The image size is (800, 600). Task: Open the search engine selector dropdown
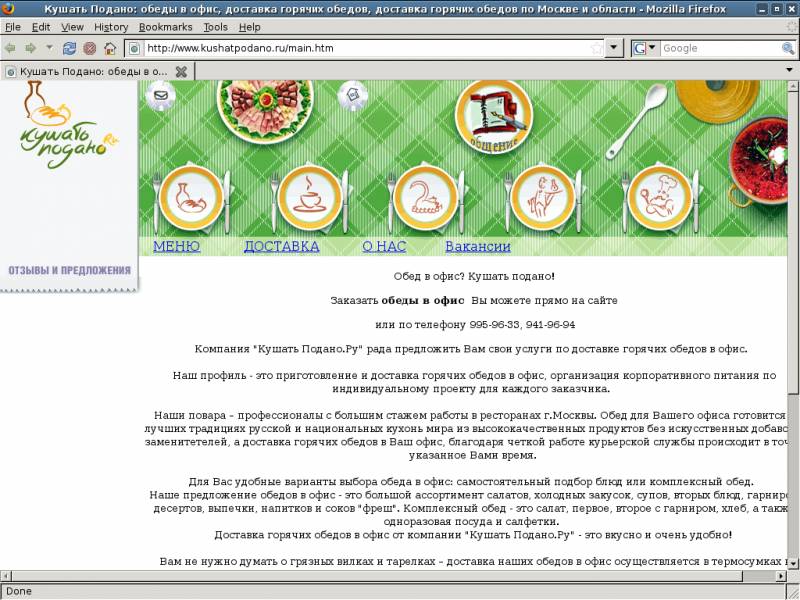pos(645,48)
